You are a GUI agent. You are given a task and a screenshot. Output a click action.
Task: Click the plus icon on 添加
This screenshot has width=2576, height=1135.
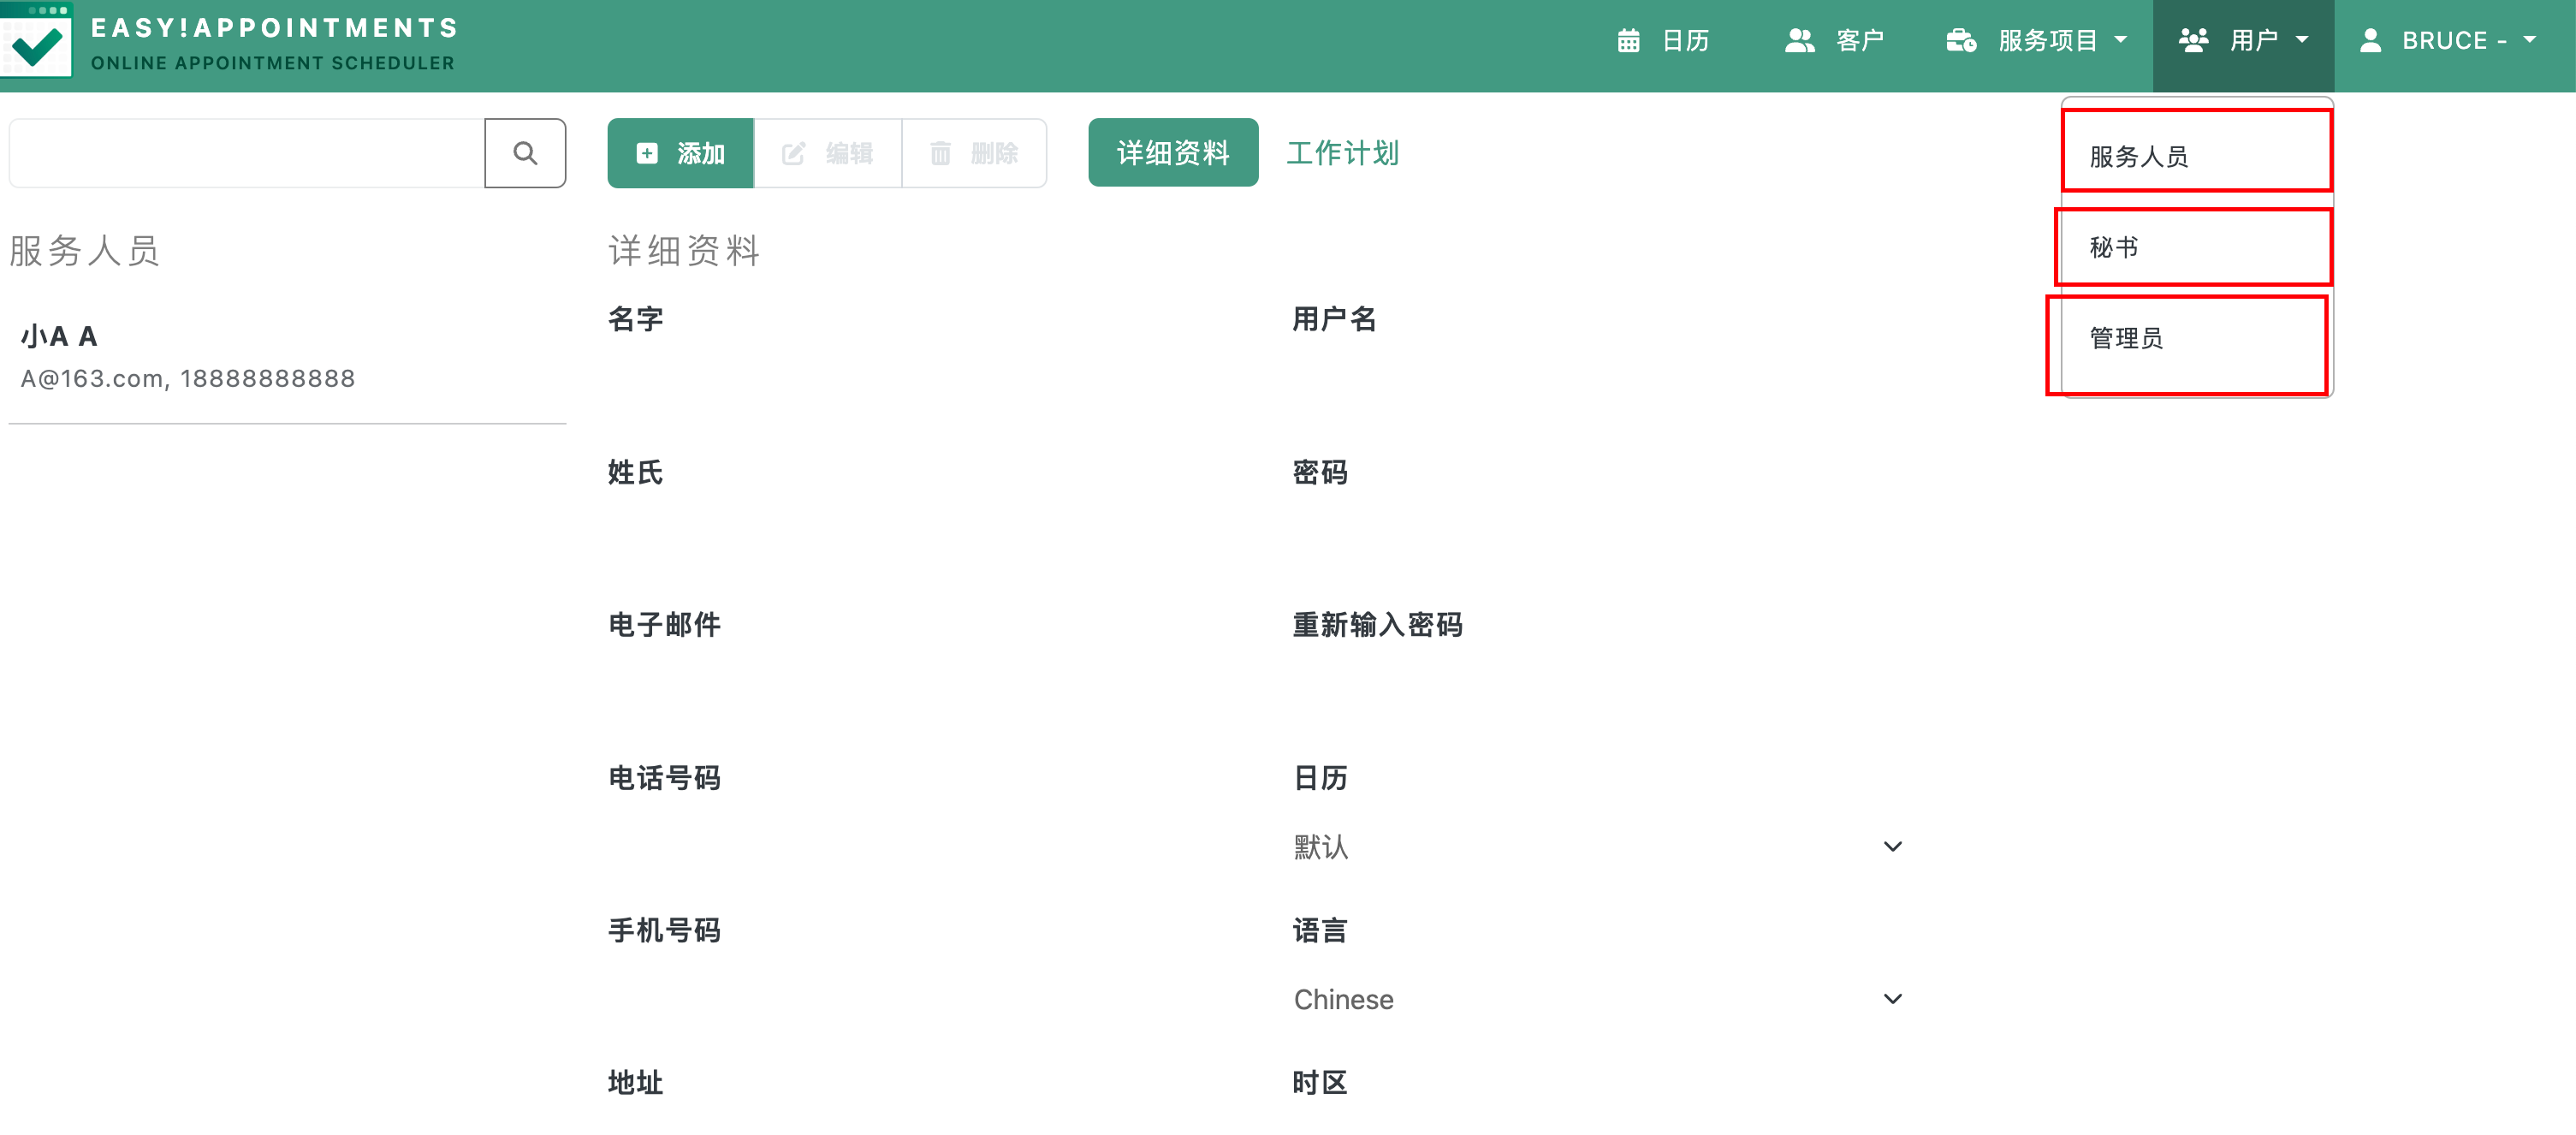pyautogui.click(x=647, y=153)
